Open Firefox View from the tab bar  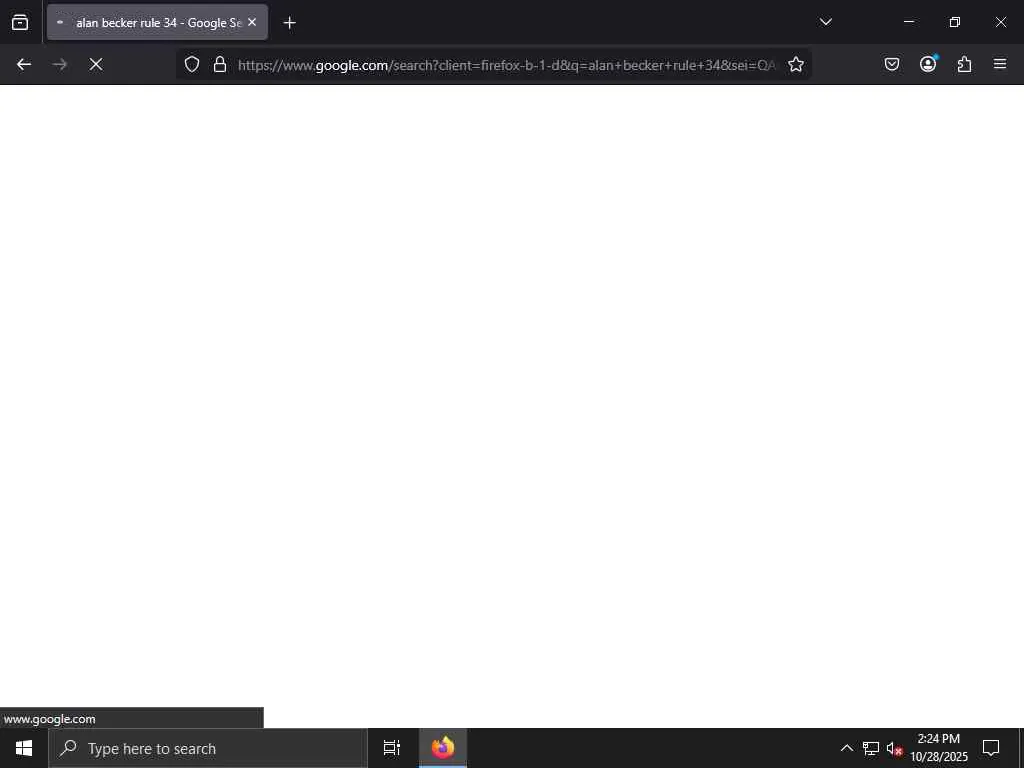(x=20, y=22)
